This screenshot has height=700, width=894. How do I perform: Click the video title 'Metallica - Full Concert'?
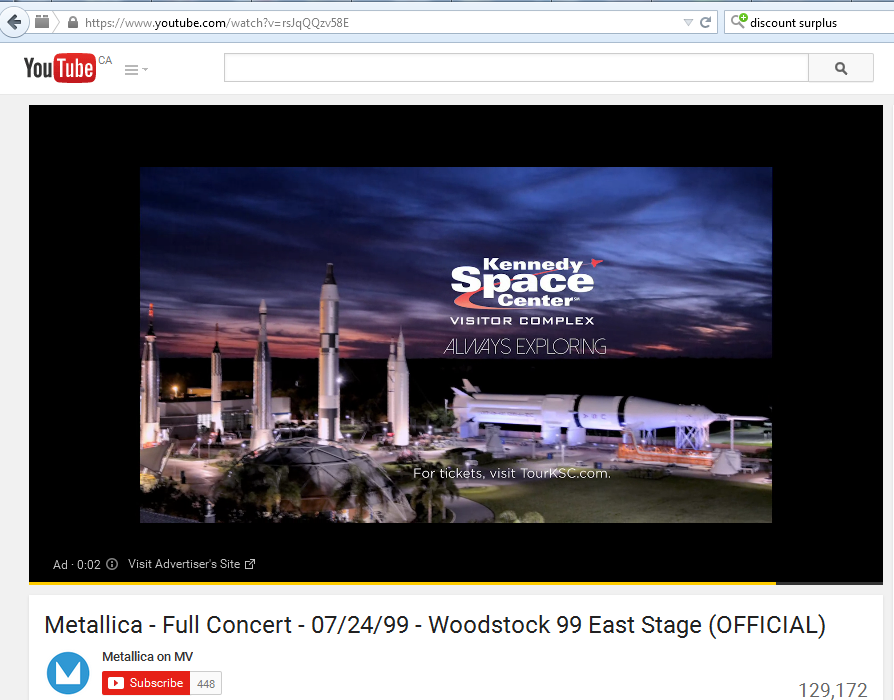(435, 625)
